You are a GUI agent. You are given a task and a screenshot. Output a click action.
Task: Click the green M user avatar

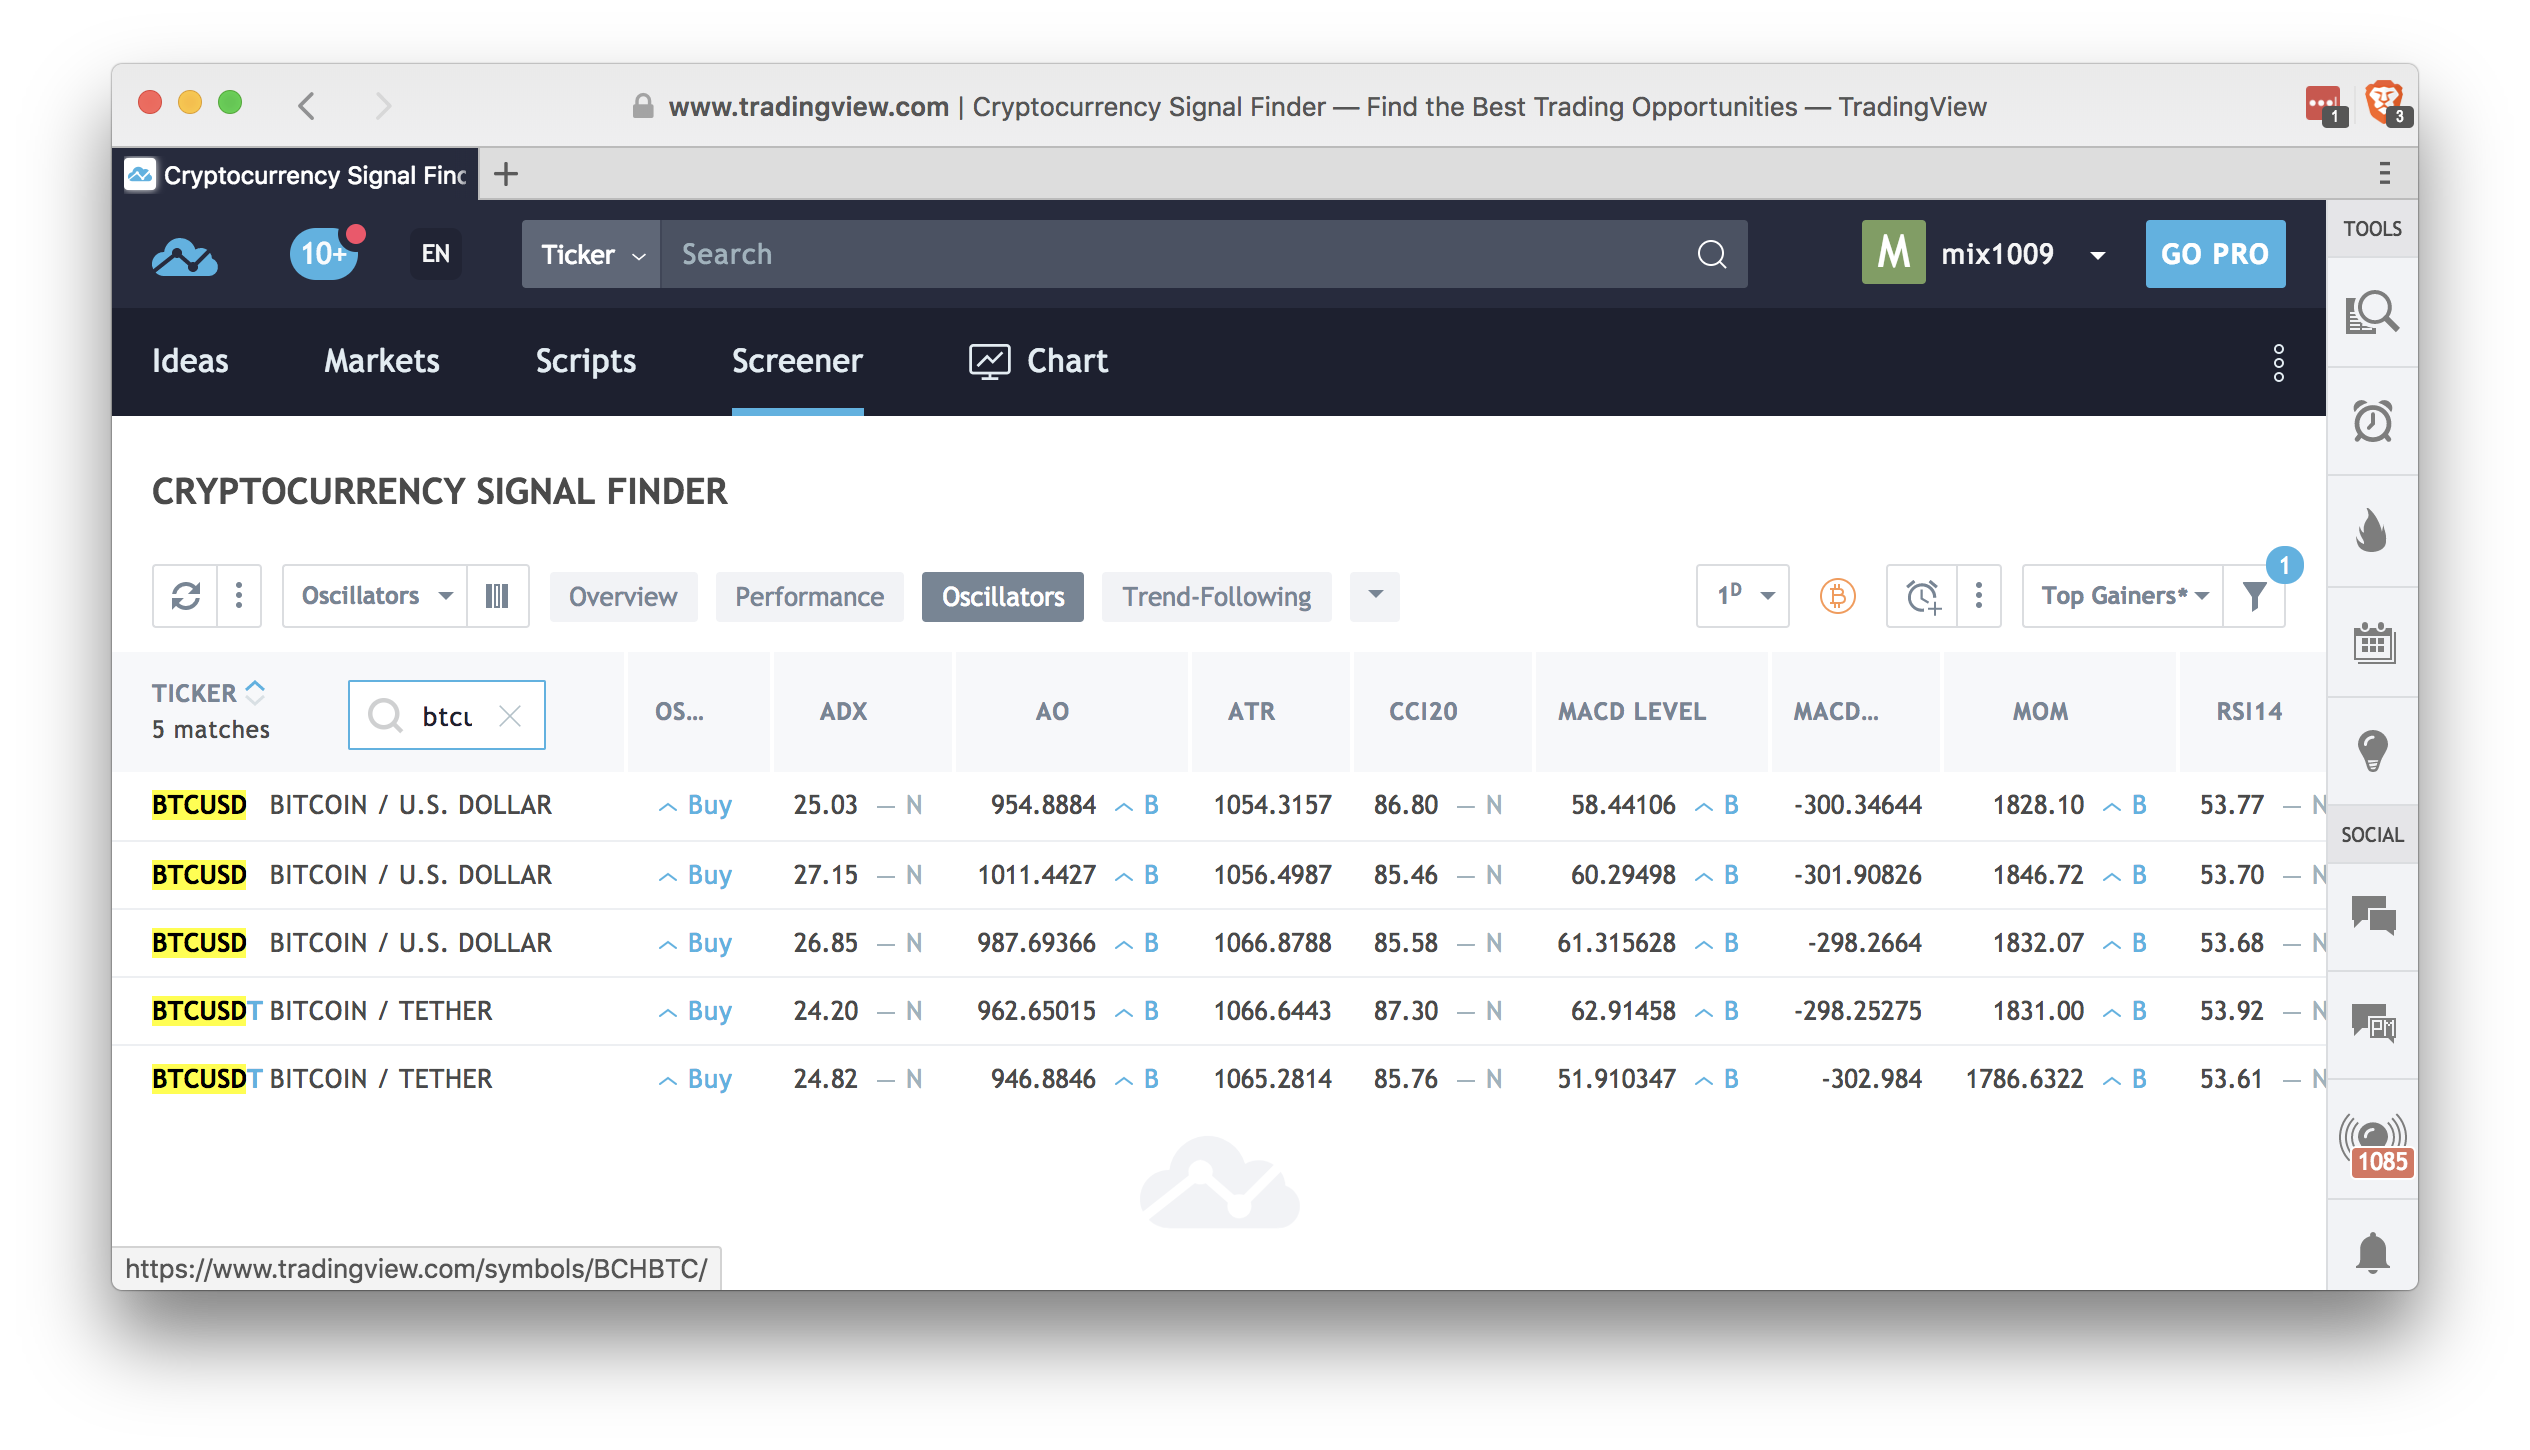(1893, 254)
